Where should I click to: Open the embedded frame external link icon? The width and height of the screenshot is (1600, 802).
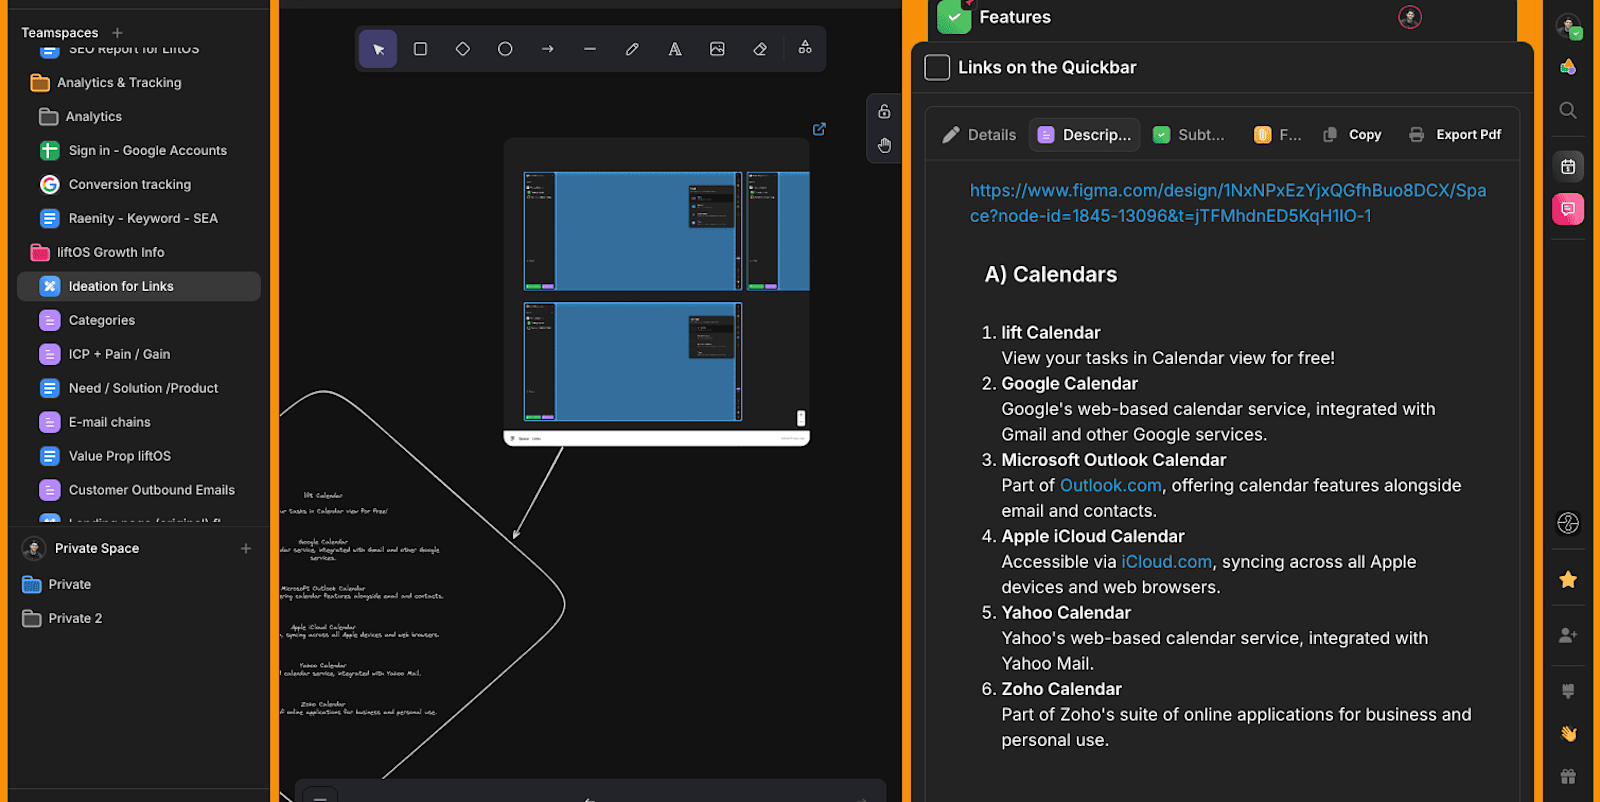(819, 129)
